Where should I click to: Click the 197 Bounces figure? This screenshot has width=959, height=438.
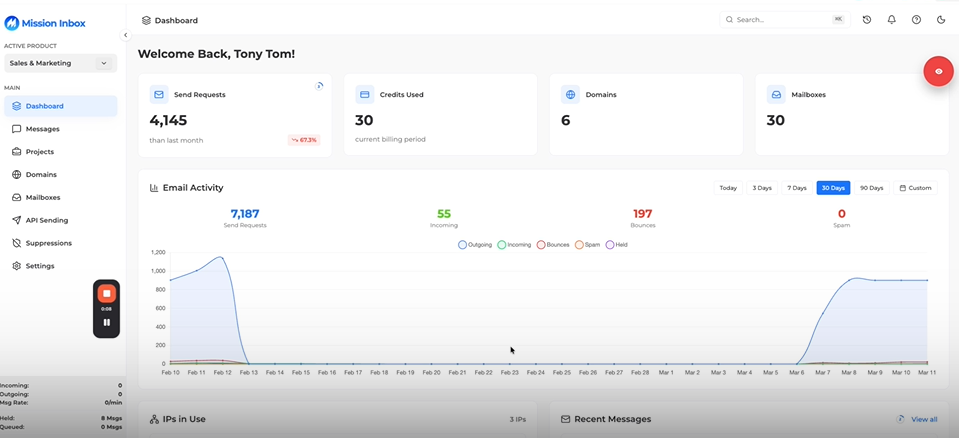click(643, 214)
